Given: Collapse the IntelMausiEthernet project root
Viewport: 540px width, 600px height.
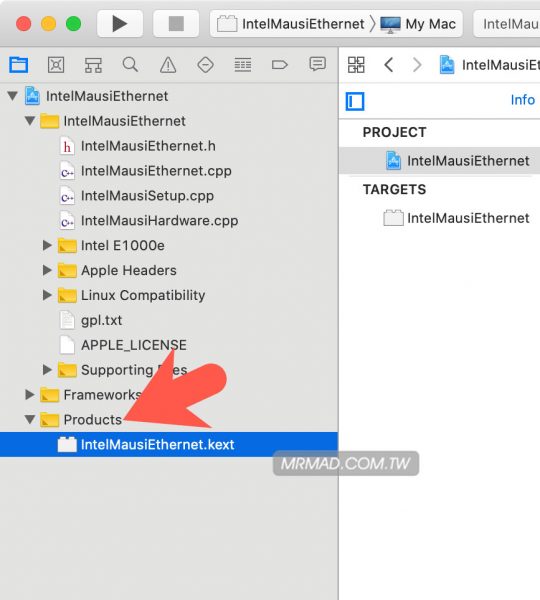Looking at the screenshot, I should click(12, 96).
